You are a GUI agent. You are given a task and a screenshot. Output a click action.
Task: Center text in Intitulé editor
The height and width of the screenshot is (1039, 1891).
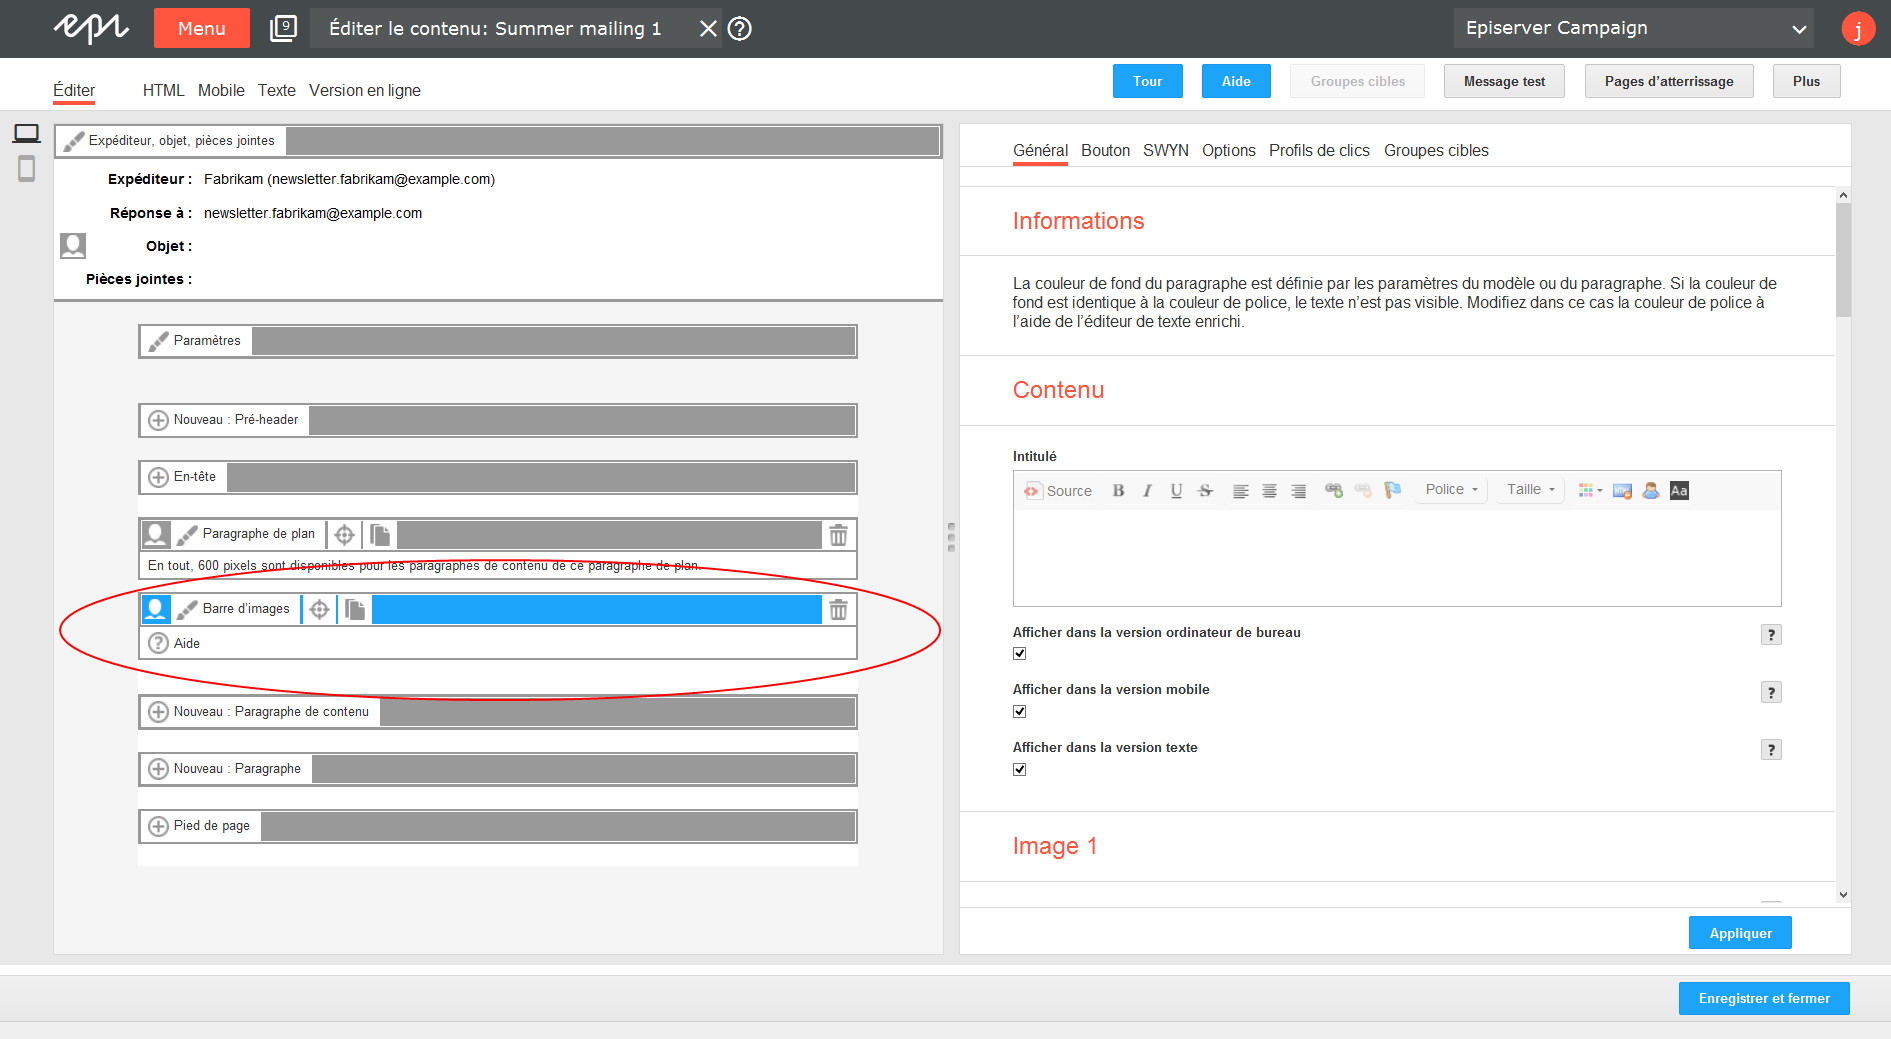pos(1270,491)
